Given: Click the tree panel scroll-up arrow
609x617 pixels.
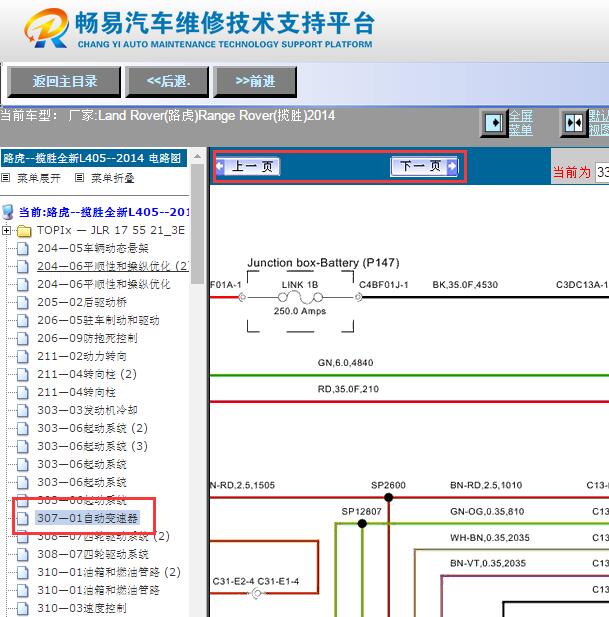Looking at the screenshot, I should point(197,157).
